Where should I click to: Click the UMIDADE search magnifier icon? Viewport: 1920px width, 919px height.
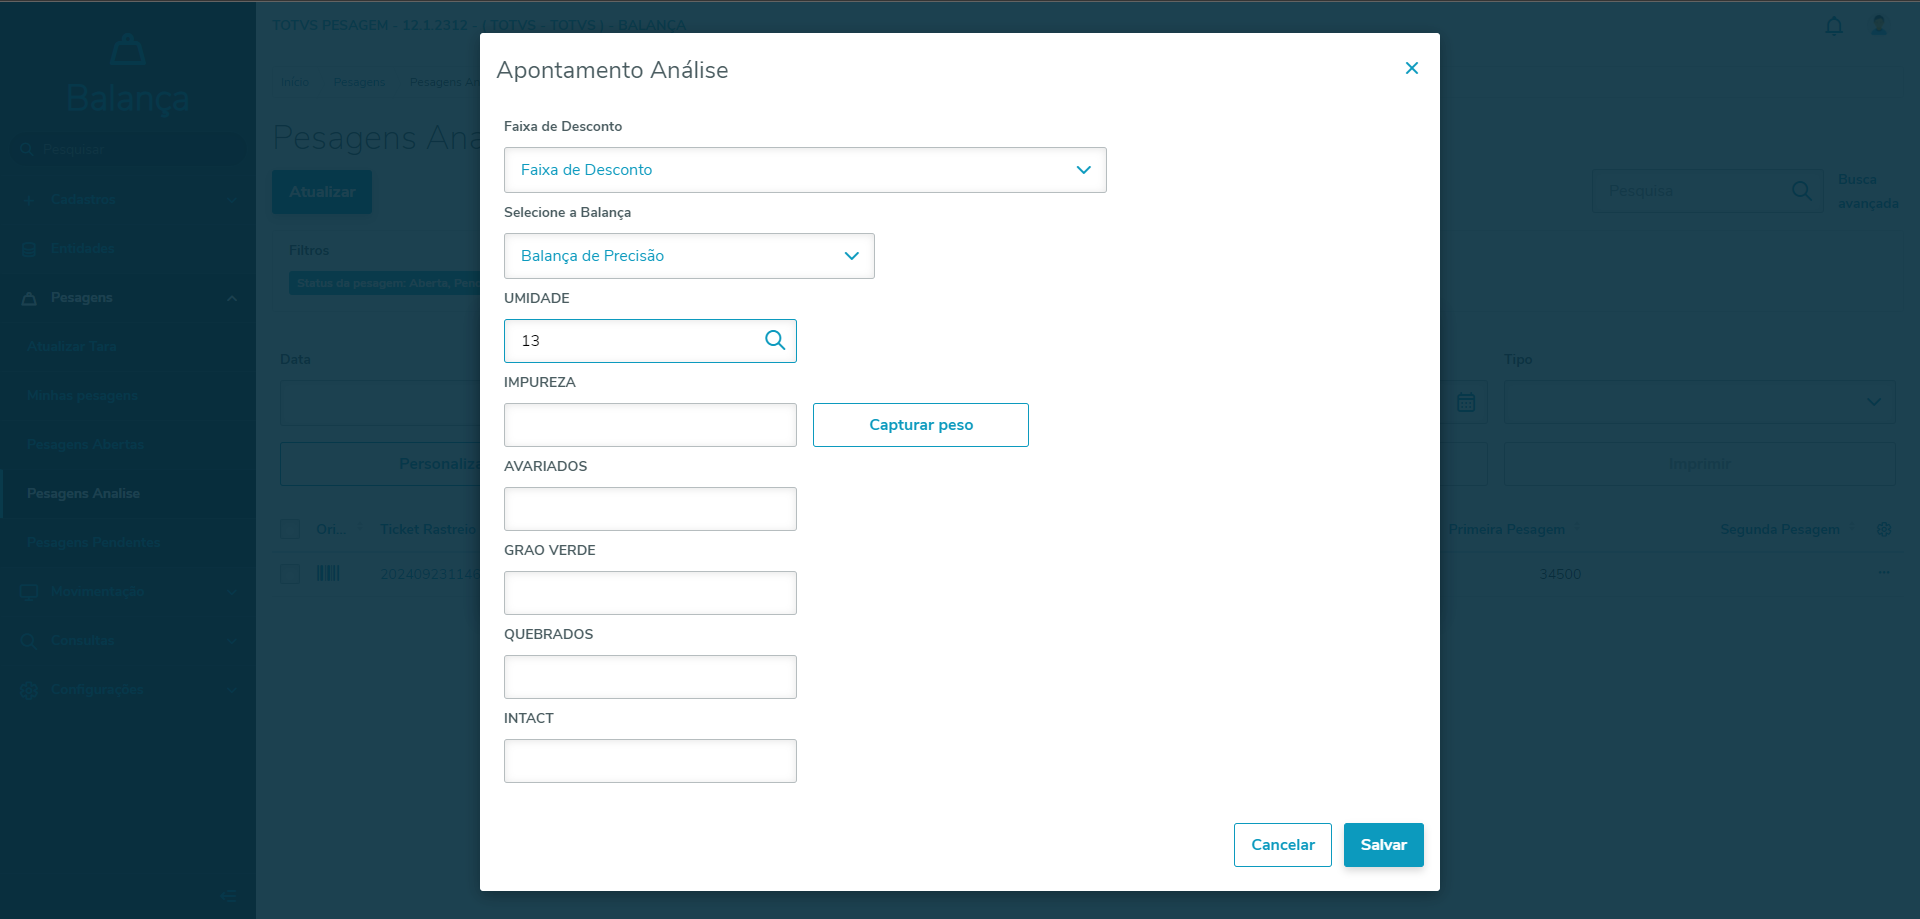[775, 340]
